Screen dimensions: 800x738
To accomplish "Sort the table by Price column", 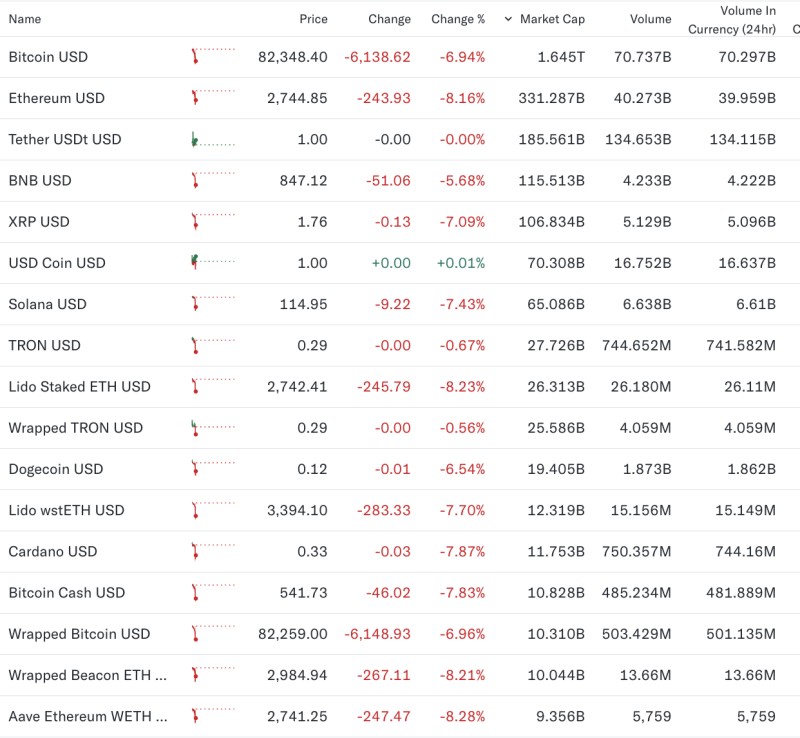I will click(x=313, y=18).
